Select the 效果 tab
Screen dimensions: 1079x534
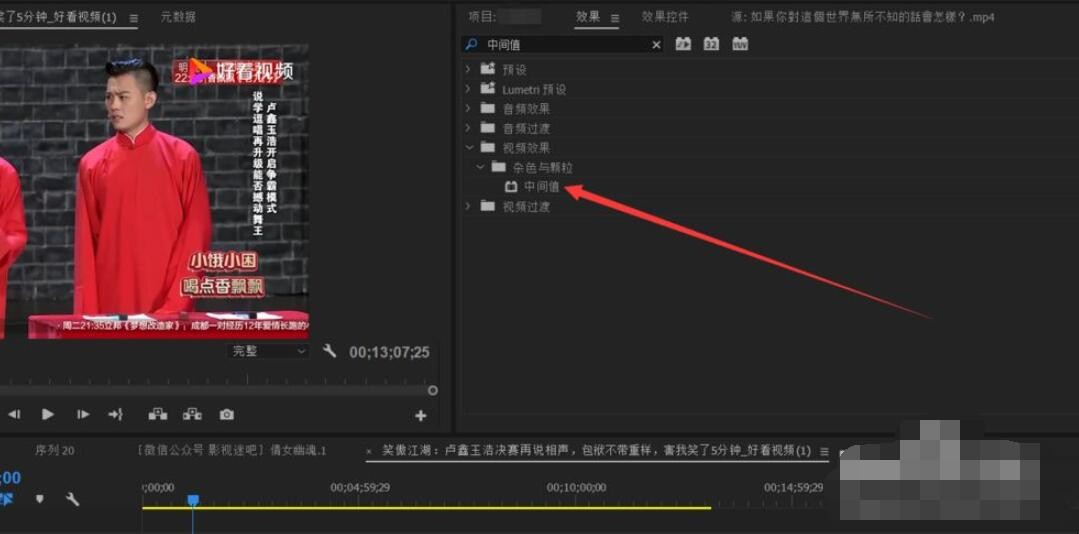pos(588,17)
